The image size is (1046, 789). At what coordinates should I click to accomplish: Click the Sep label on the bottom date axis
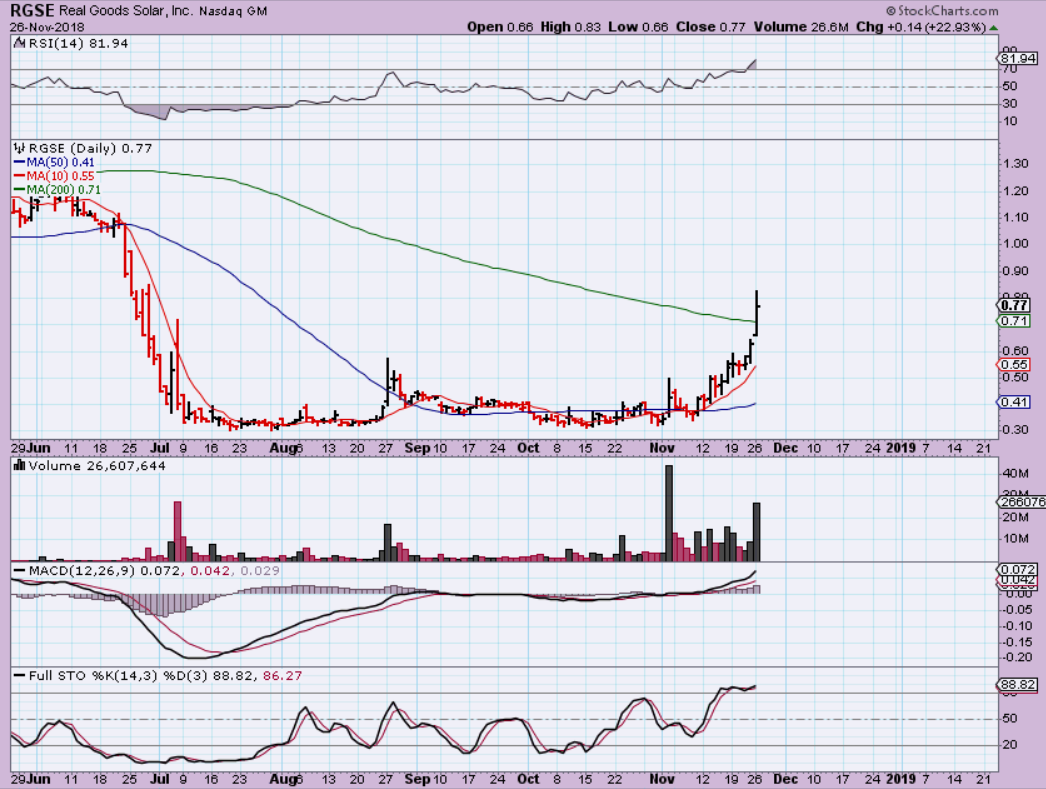coord(417,779)
